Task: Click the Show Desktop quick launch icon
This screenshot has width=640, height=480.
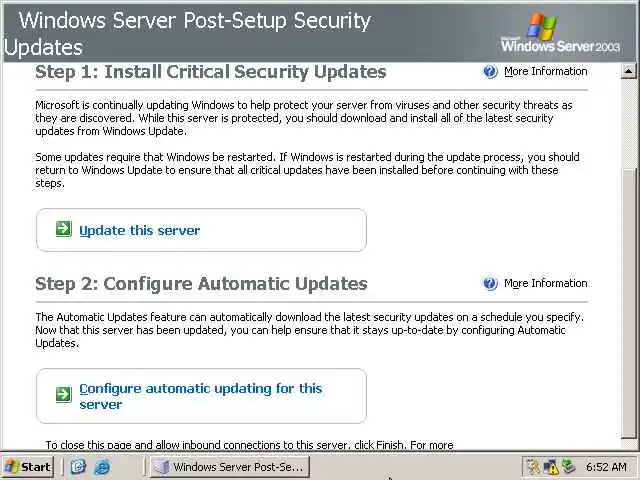Action: (x=79, y=467)
